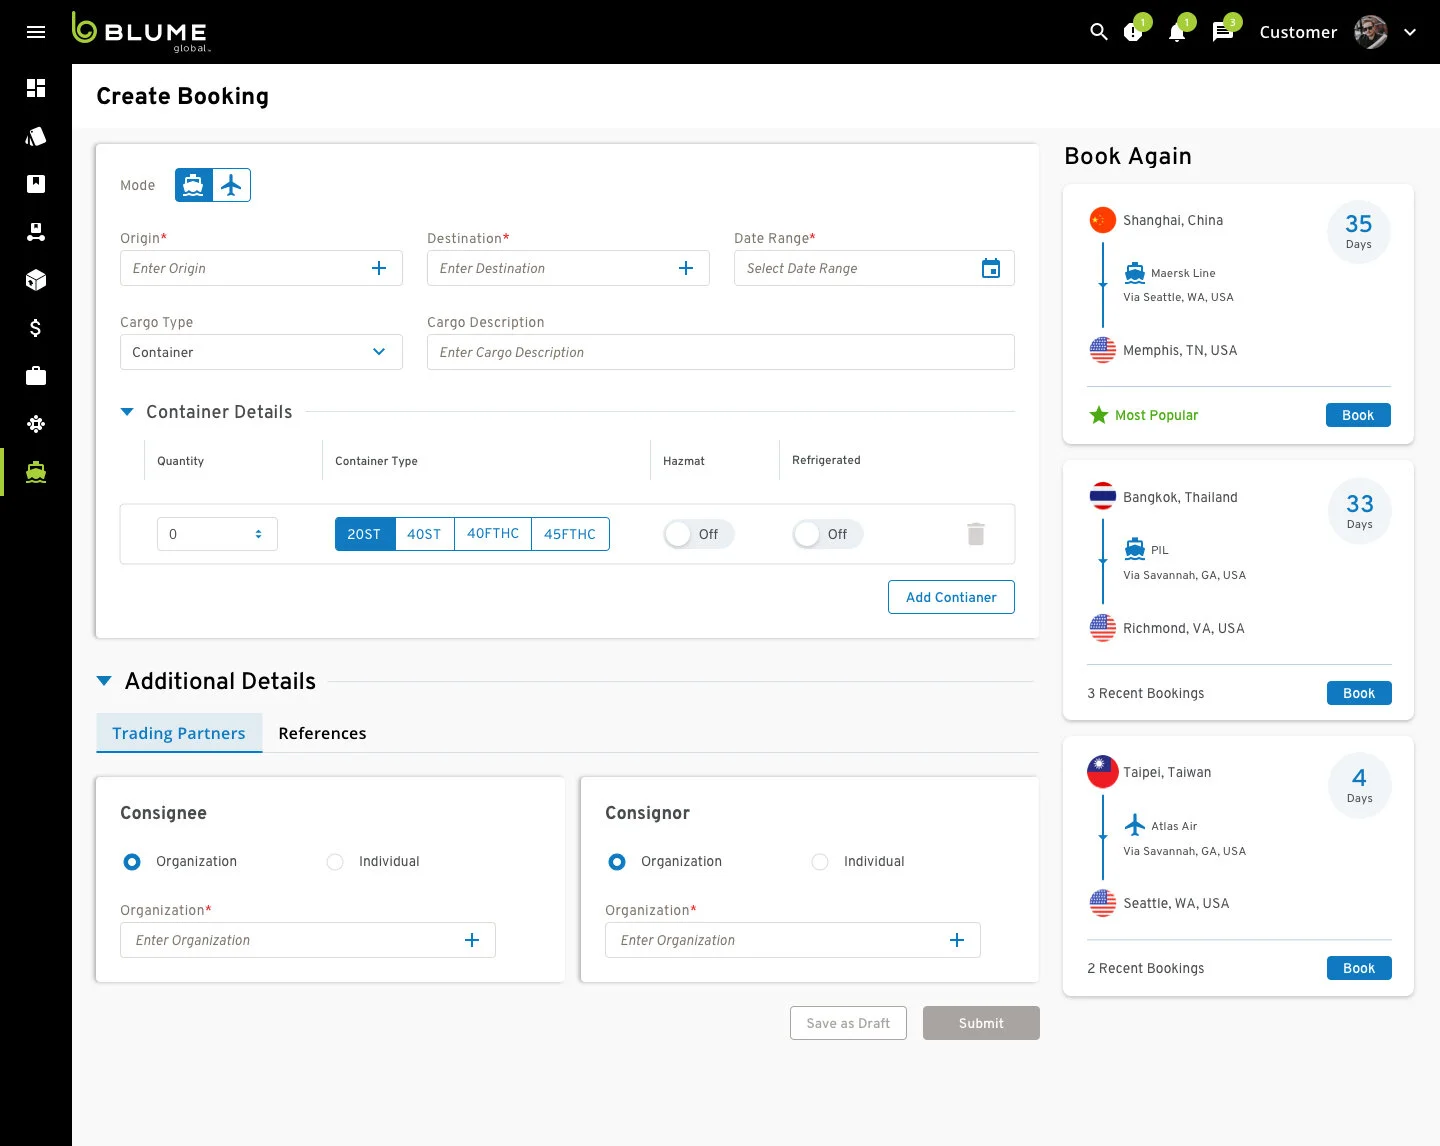Image resolution: width=1440 pixels, height=1146 pixels.
Task: Open the dashboard sidebar icon
Action: [x=36, y=88]
